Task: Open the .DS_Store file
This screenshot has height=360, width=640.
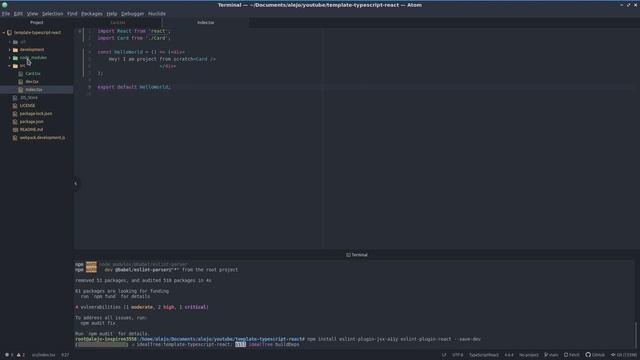Action: (x=29, y=98)
